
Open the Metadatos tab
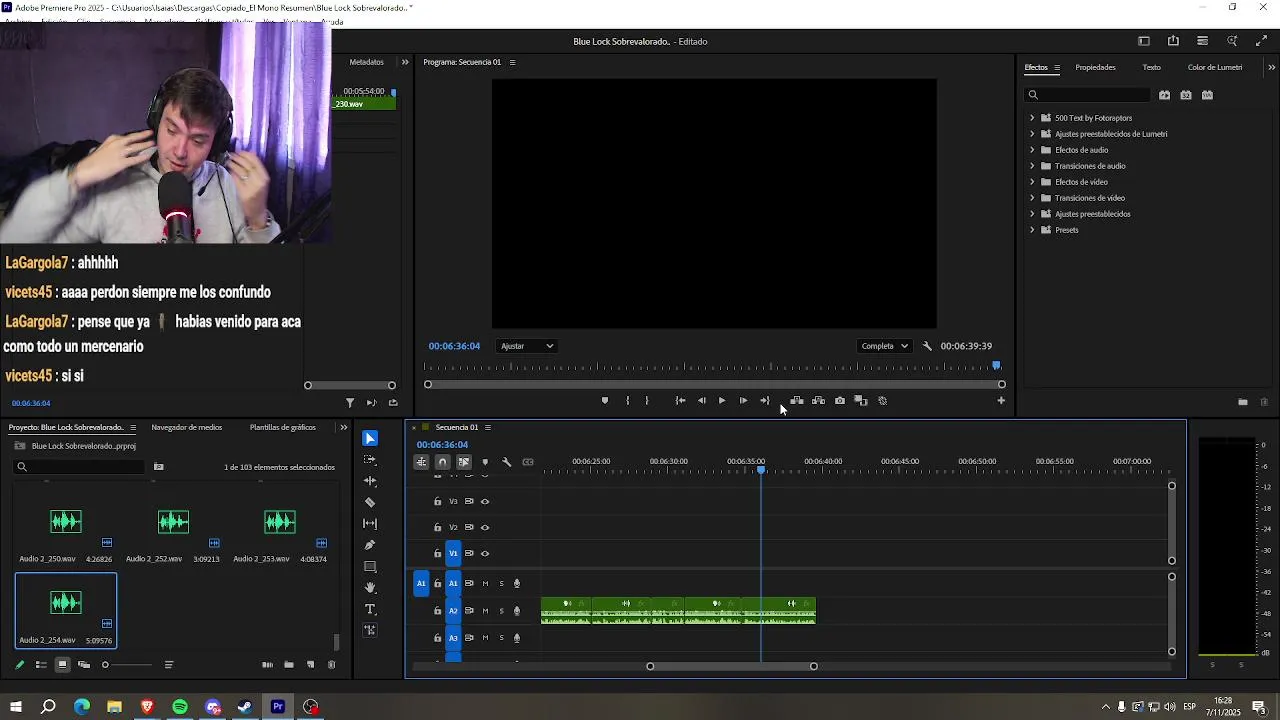[x=366, y=62]
